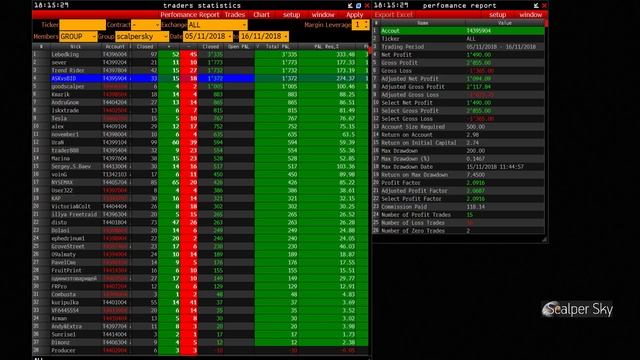Sort by Nick column header
This screenshot has height=360, width=640.
[x=76, y=47]
